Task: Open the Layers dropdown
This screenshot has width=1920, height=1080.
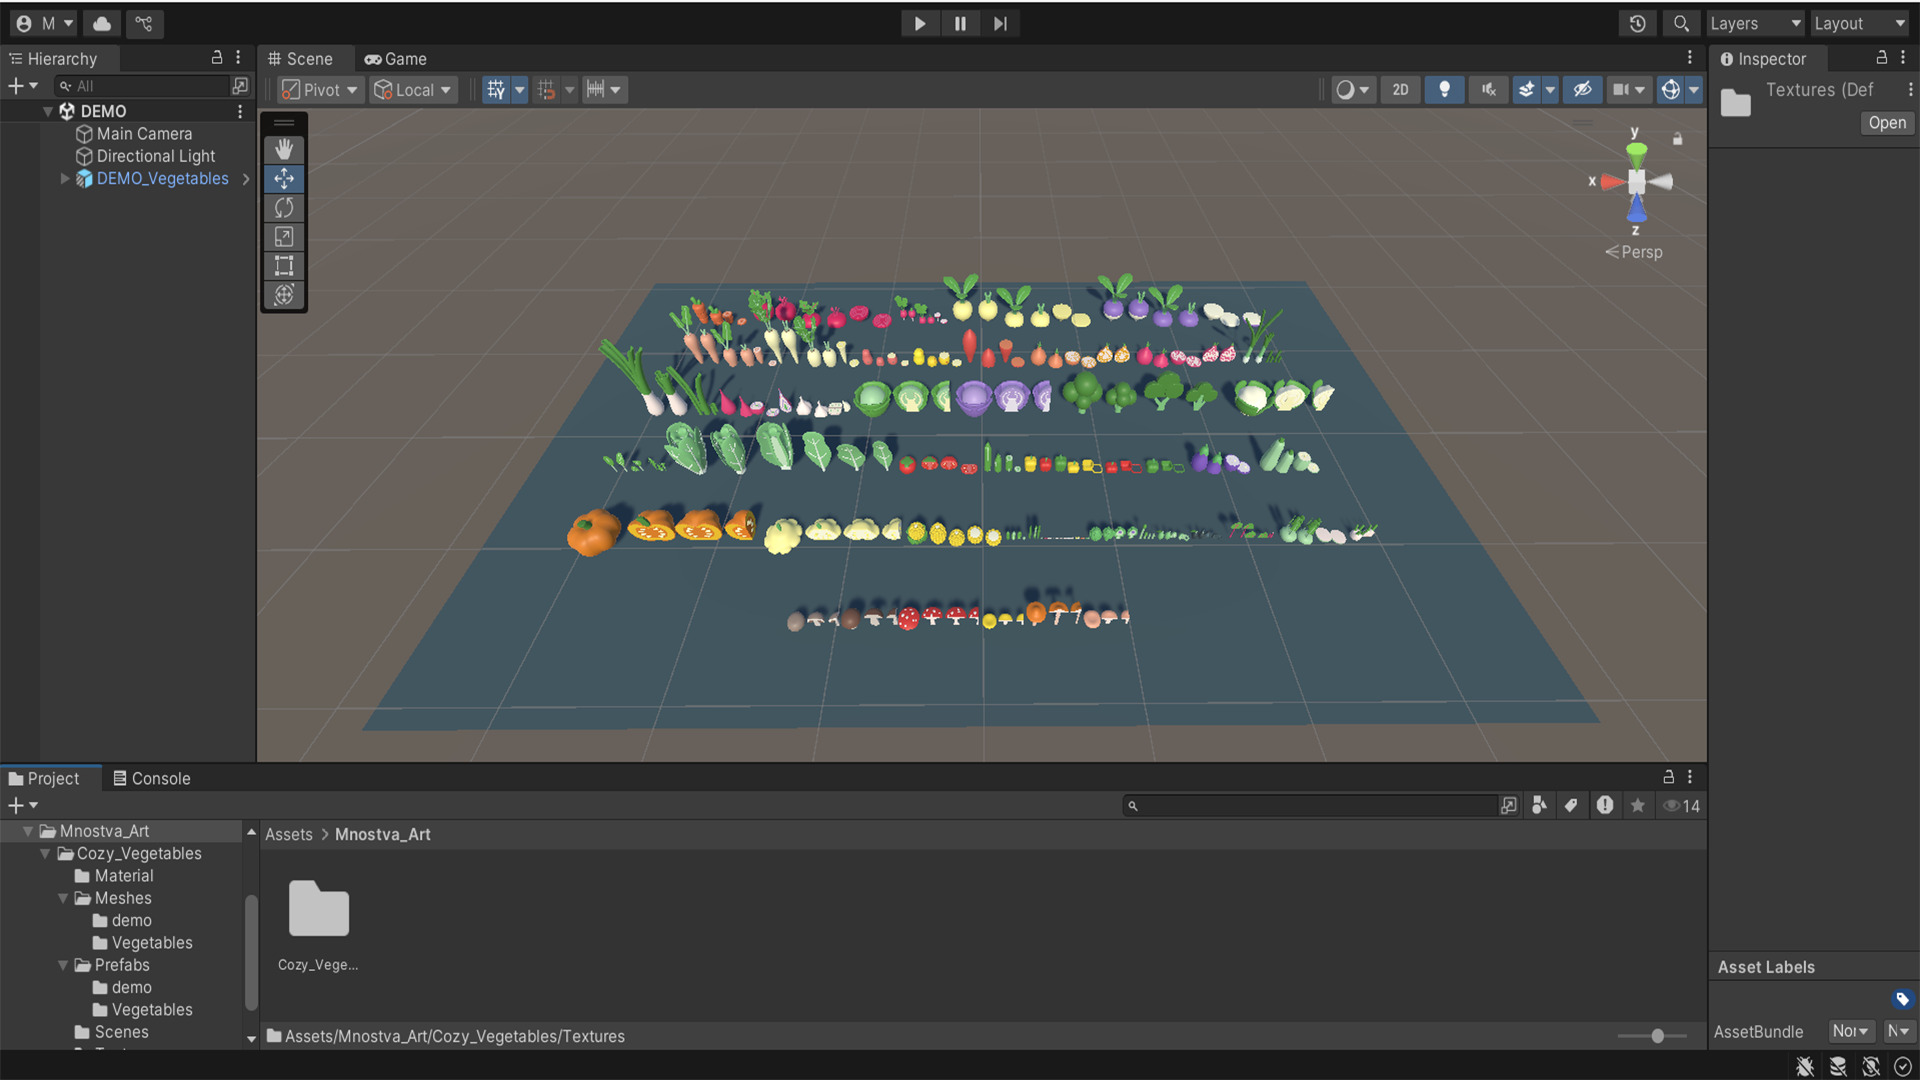Action: tap(1754, 23)
